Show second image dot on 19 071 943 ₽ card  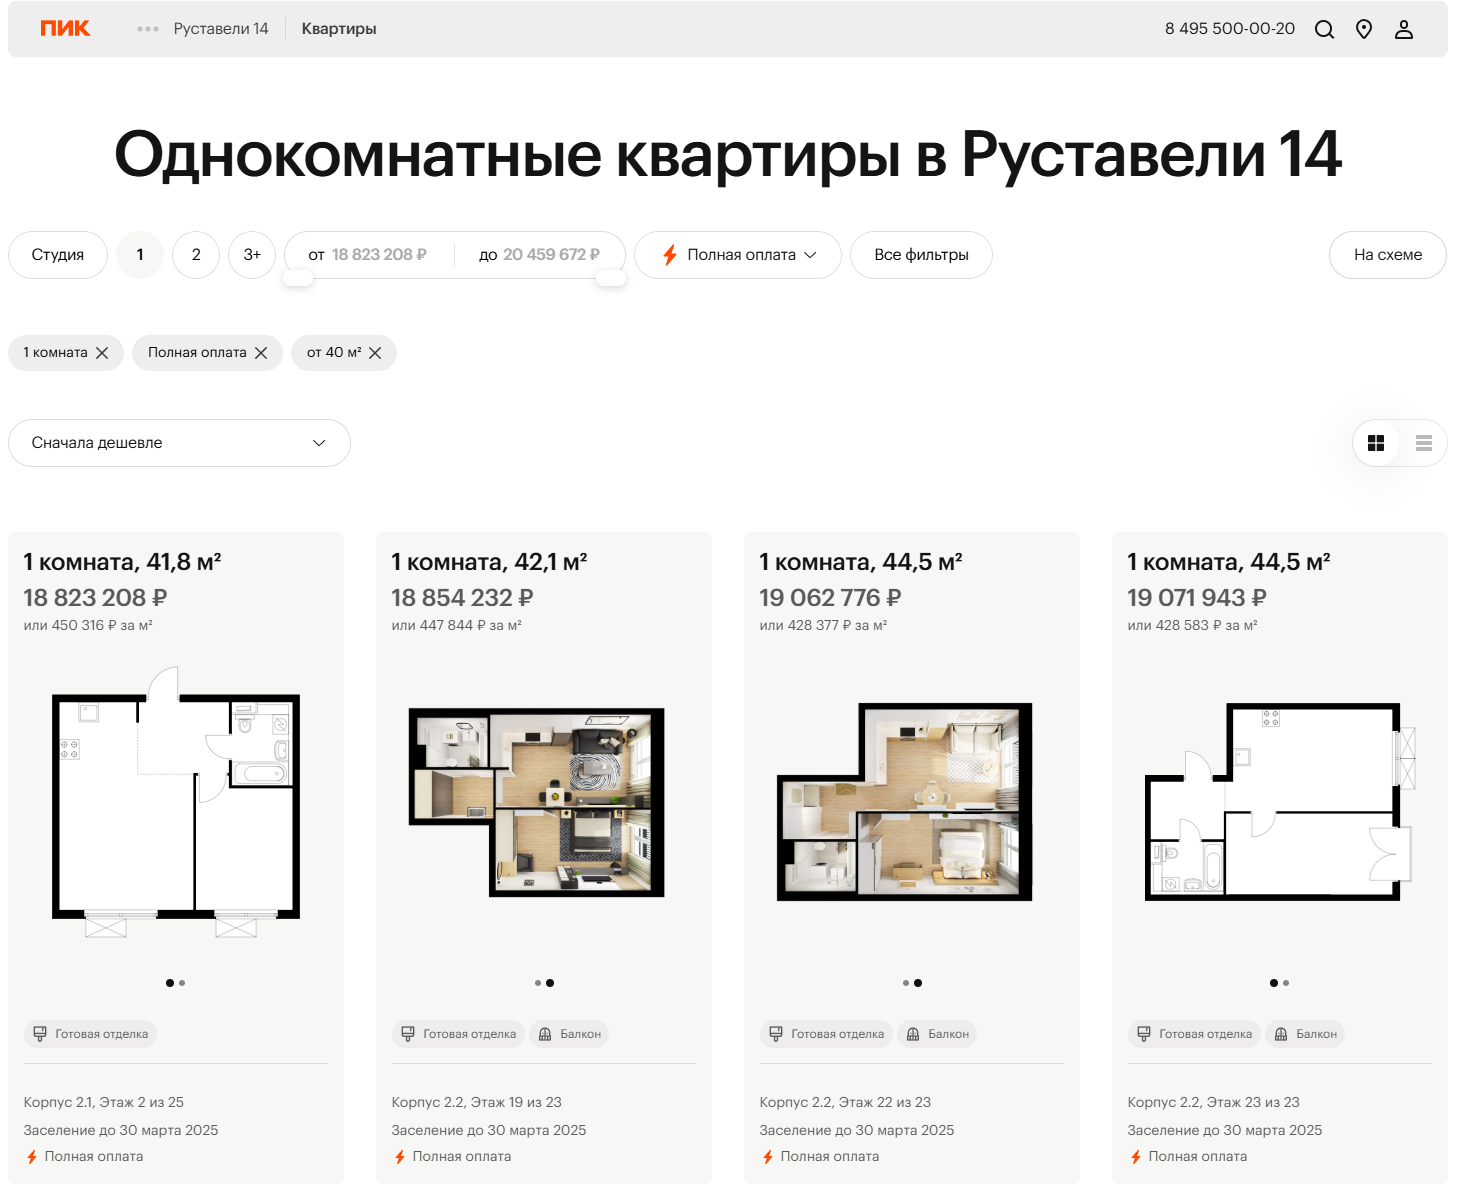tap(1286, 983)
